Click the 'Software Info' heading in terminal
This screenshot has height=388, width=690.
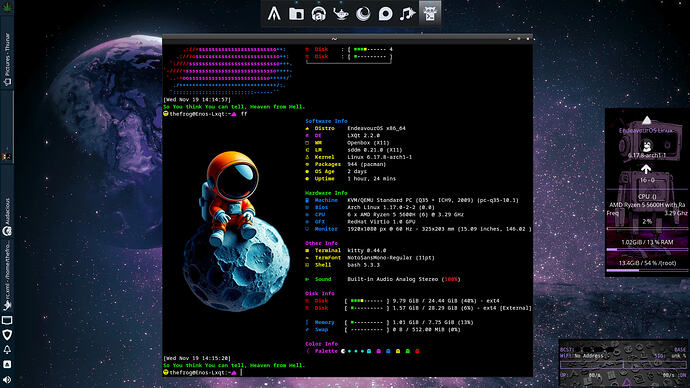(326, 121)
